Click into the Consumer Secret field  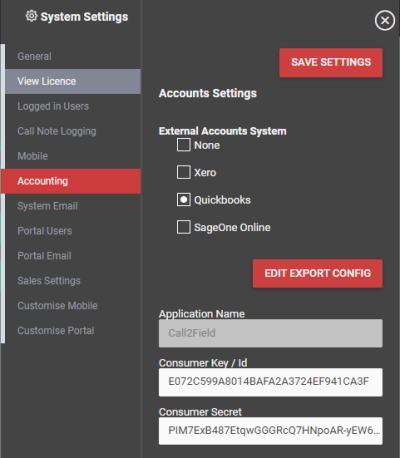click(271, 431)
